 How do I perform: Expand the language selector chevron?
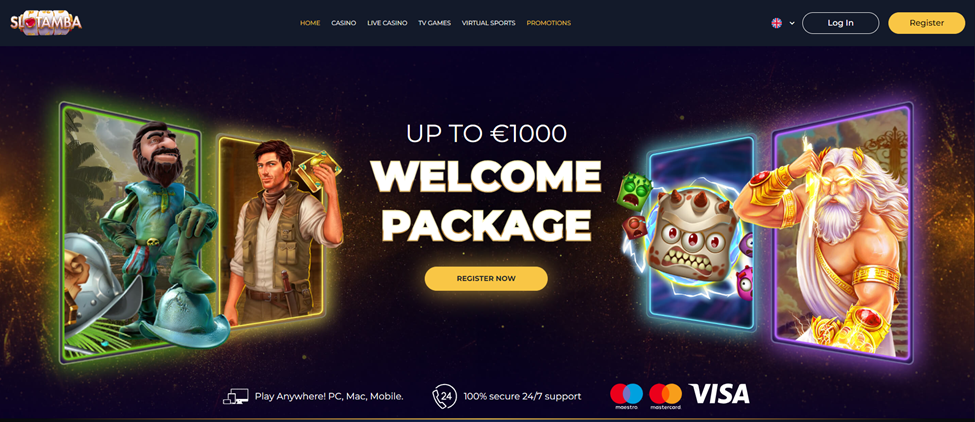click(792, 24)
